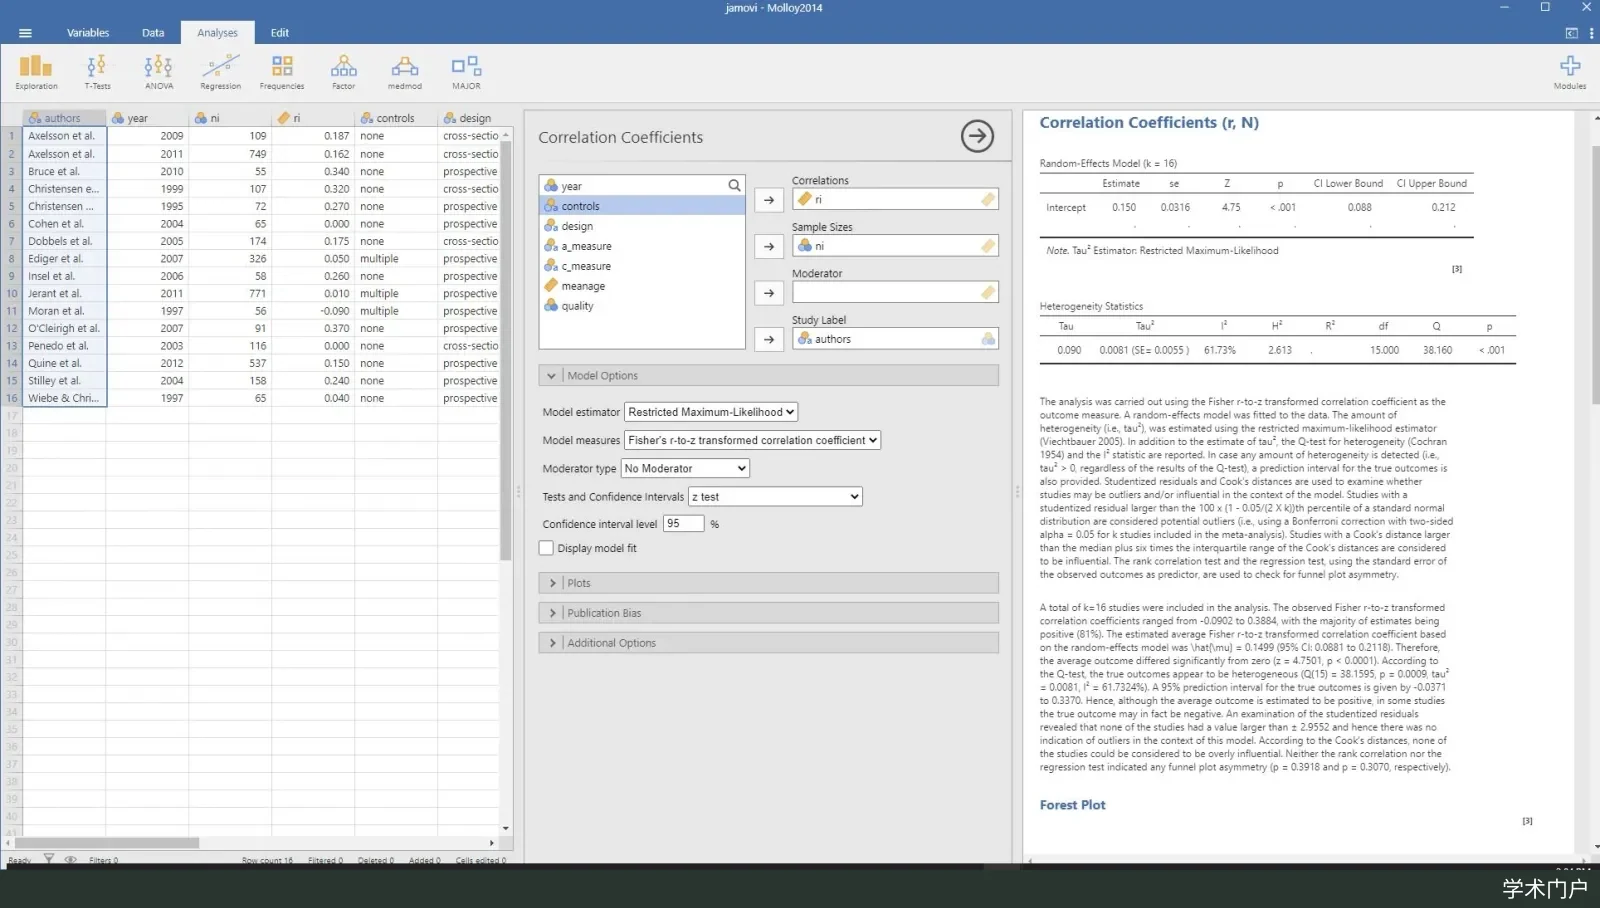
Task: Open the Factor analyses menu
Action: point(344,72)
